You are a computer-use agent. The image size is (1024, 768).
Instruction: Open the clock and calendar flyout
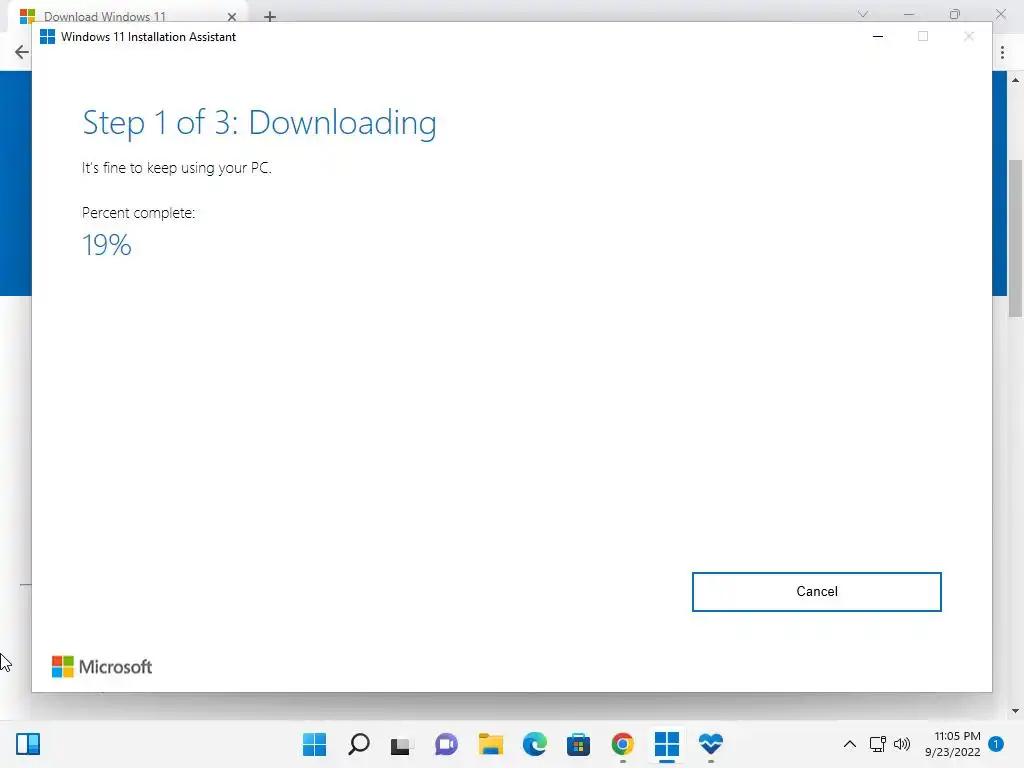click(953, 744)
